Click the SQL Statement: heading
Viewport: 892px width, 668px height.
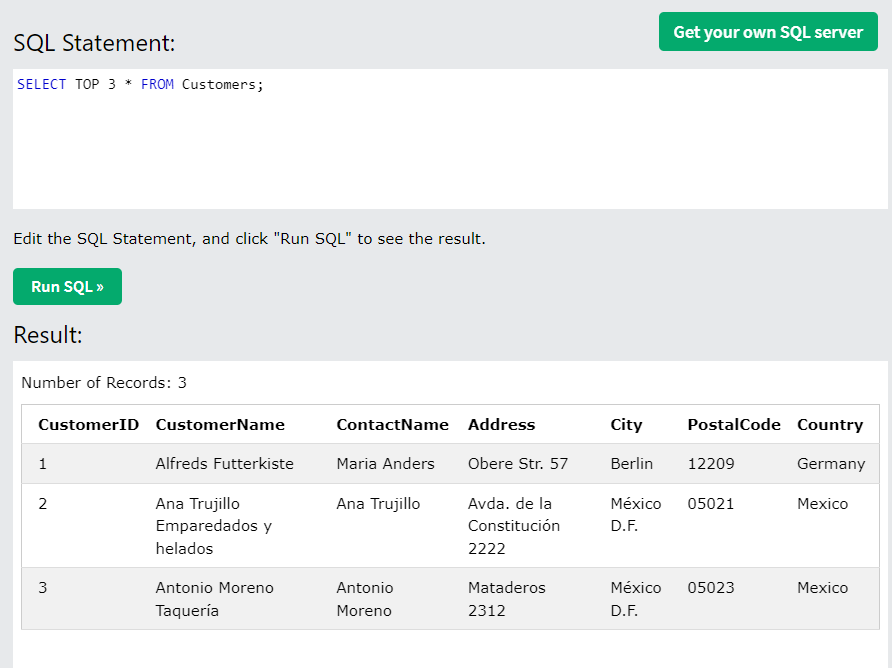pyautogui.click(x=94, y=43)
